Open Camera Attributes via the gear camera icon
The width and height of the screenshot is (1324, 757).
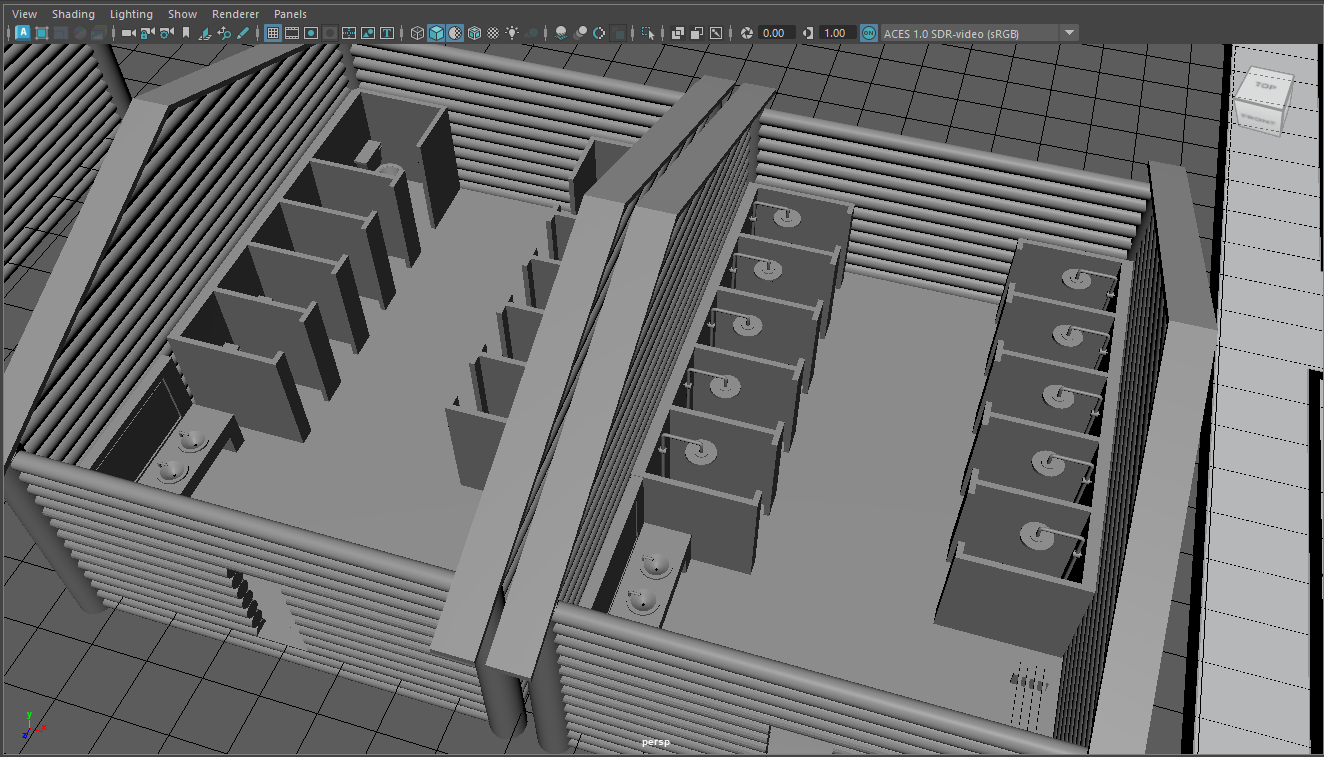pos(167,33)
